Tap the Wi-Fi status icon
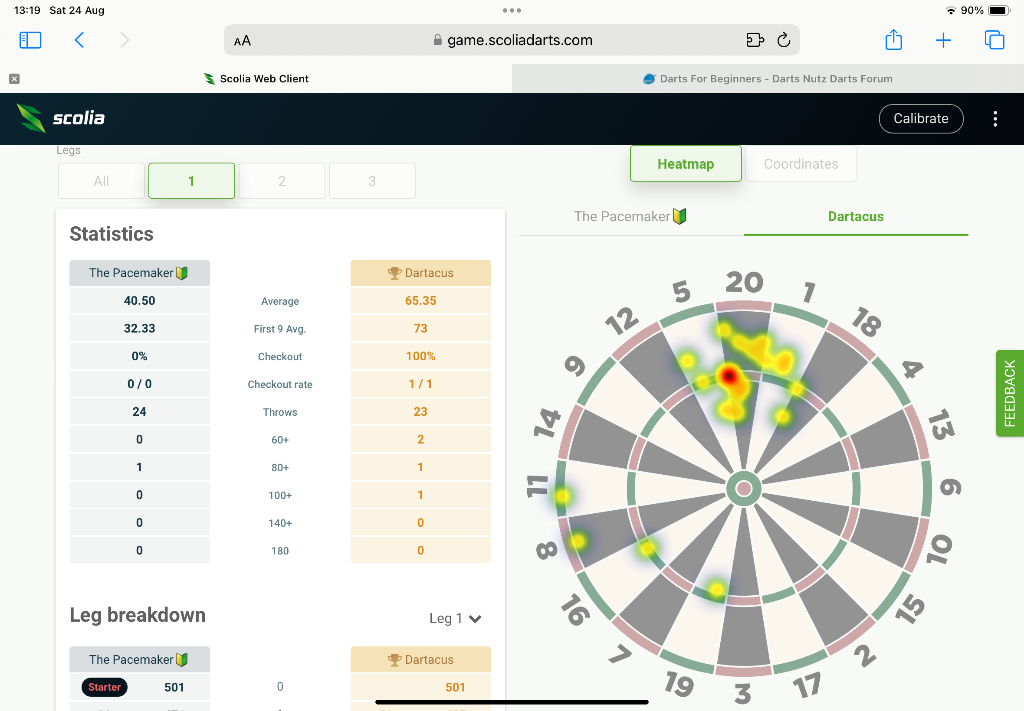1024x711 pixels. [950, 10]
